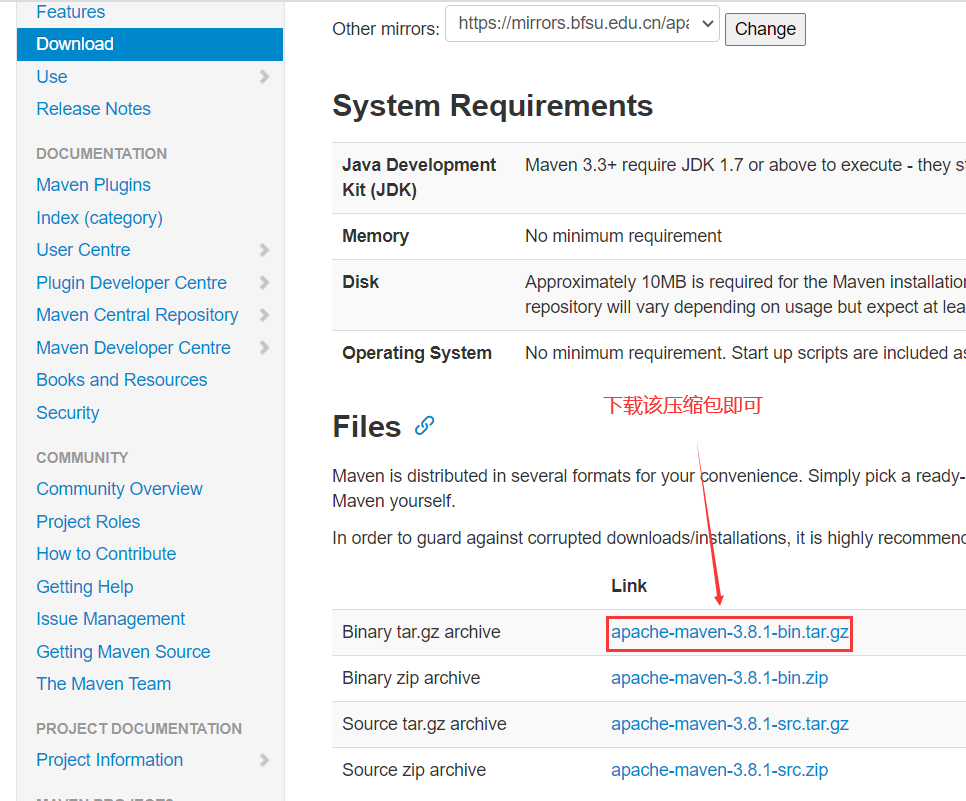
Task: Click the No minimum requirement memory value
Action: pyautogui.click(x=623, y=236)
